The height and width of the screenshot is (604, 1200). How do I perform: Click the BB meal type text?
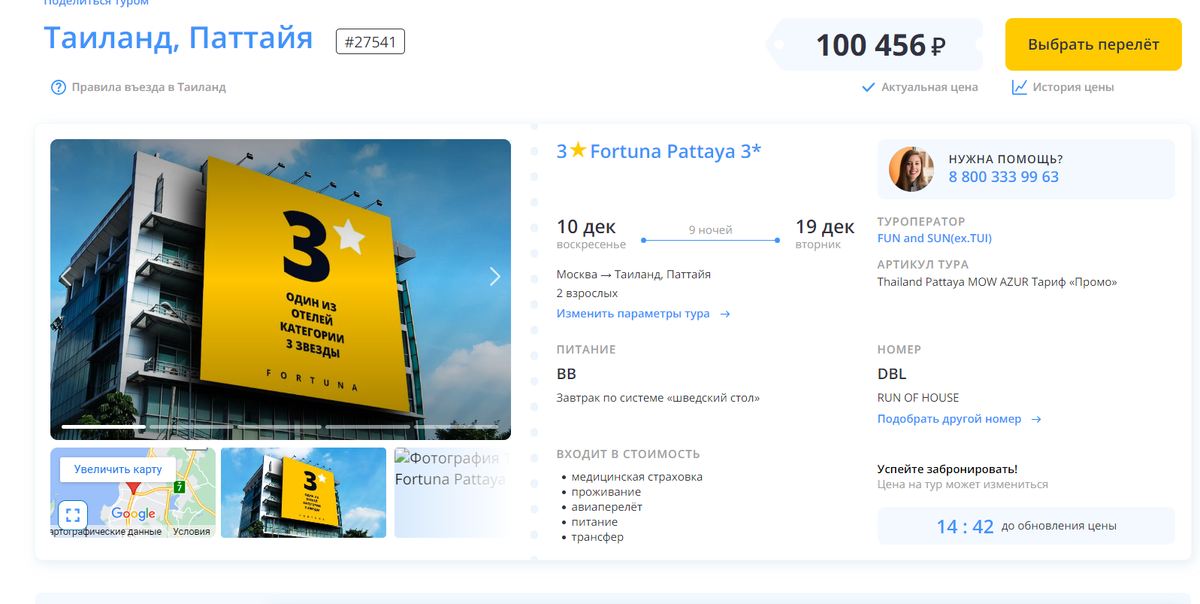pyautogui.click(x=566, y=374)
